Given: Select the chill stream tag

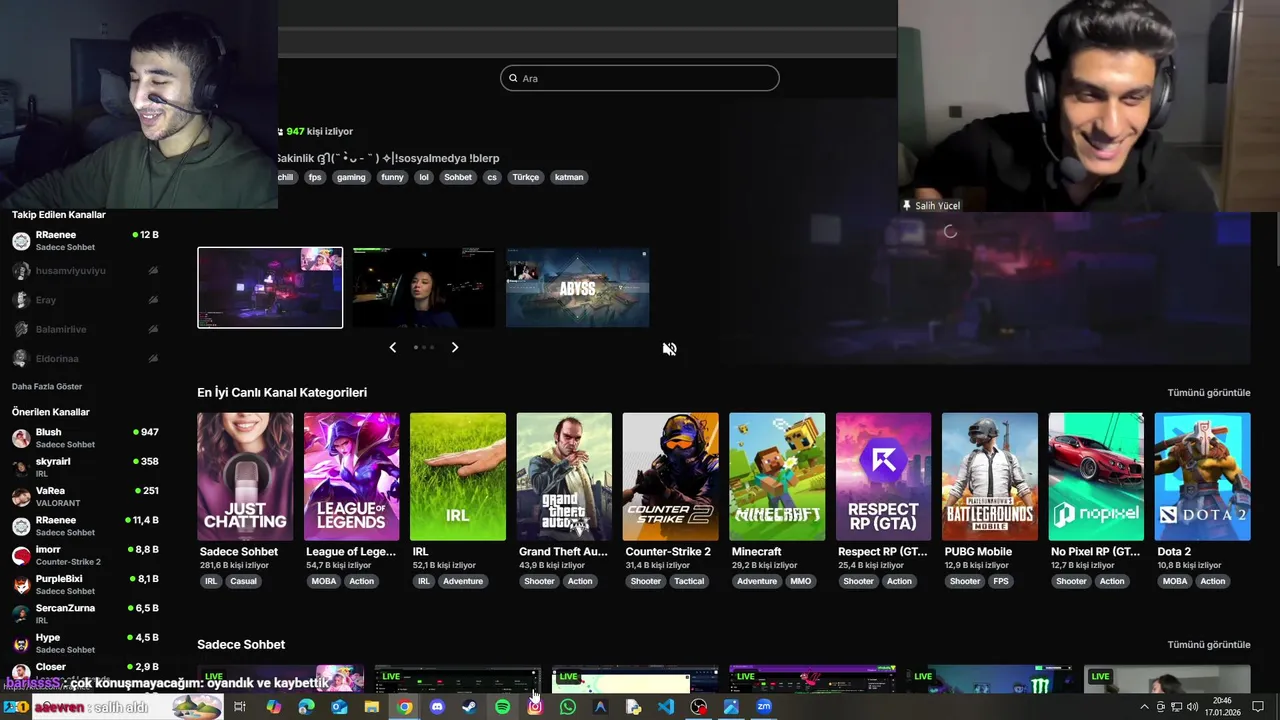Looking at the screenshot, I should (x=286, y=177).
